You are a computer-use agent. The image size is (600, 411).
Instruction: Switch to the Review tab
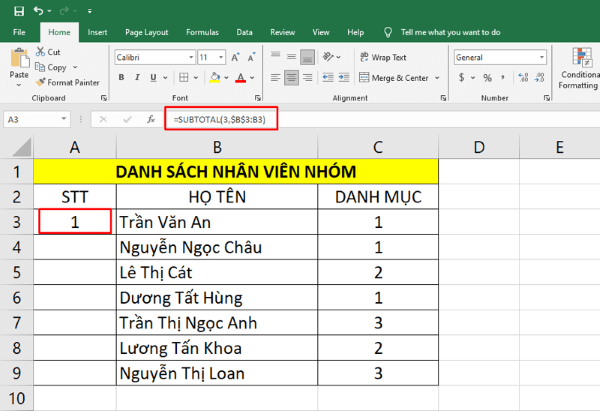click(282, 32)
